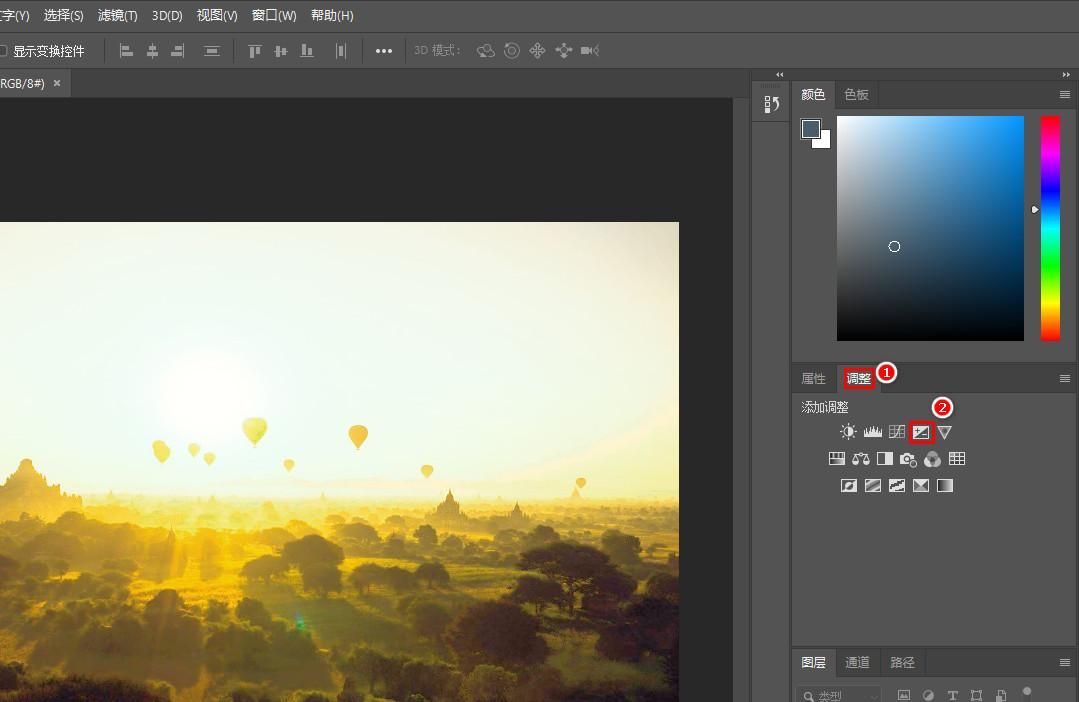The image size is (1079, 702).
Task: Add a Levels adjustment layer
Action: 872,432
